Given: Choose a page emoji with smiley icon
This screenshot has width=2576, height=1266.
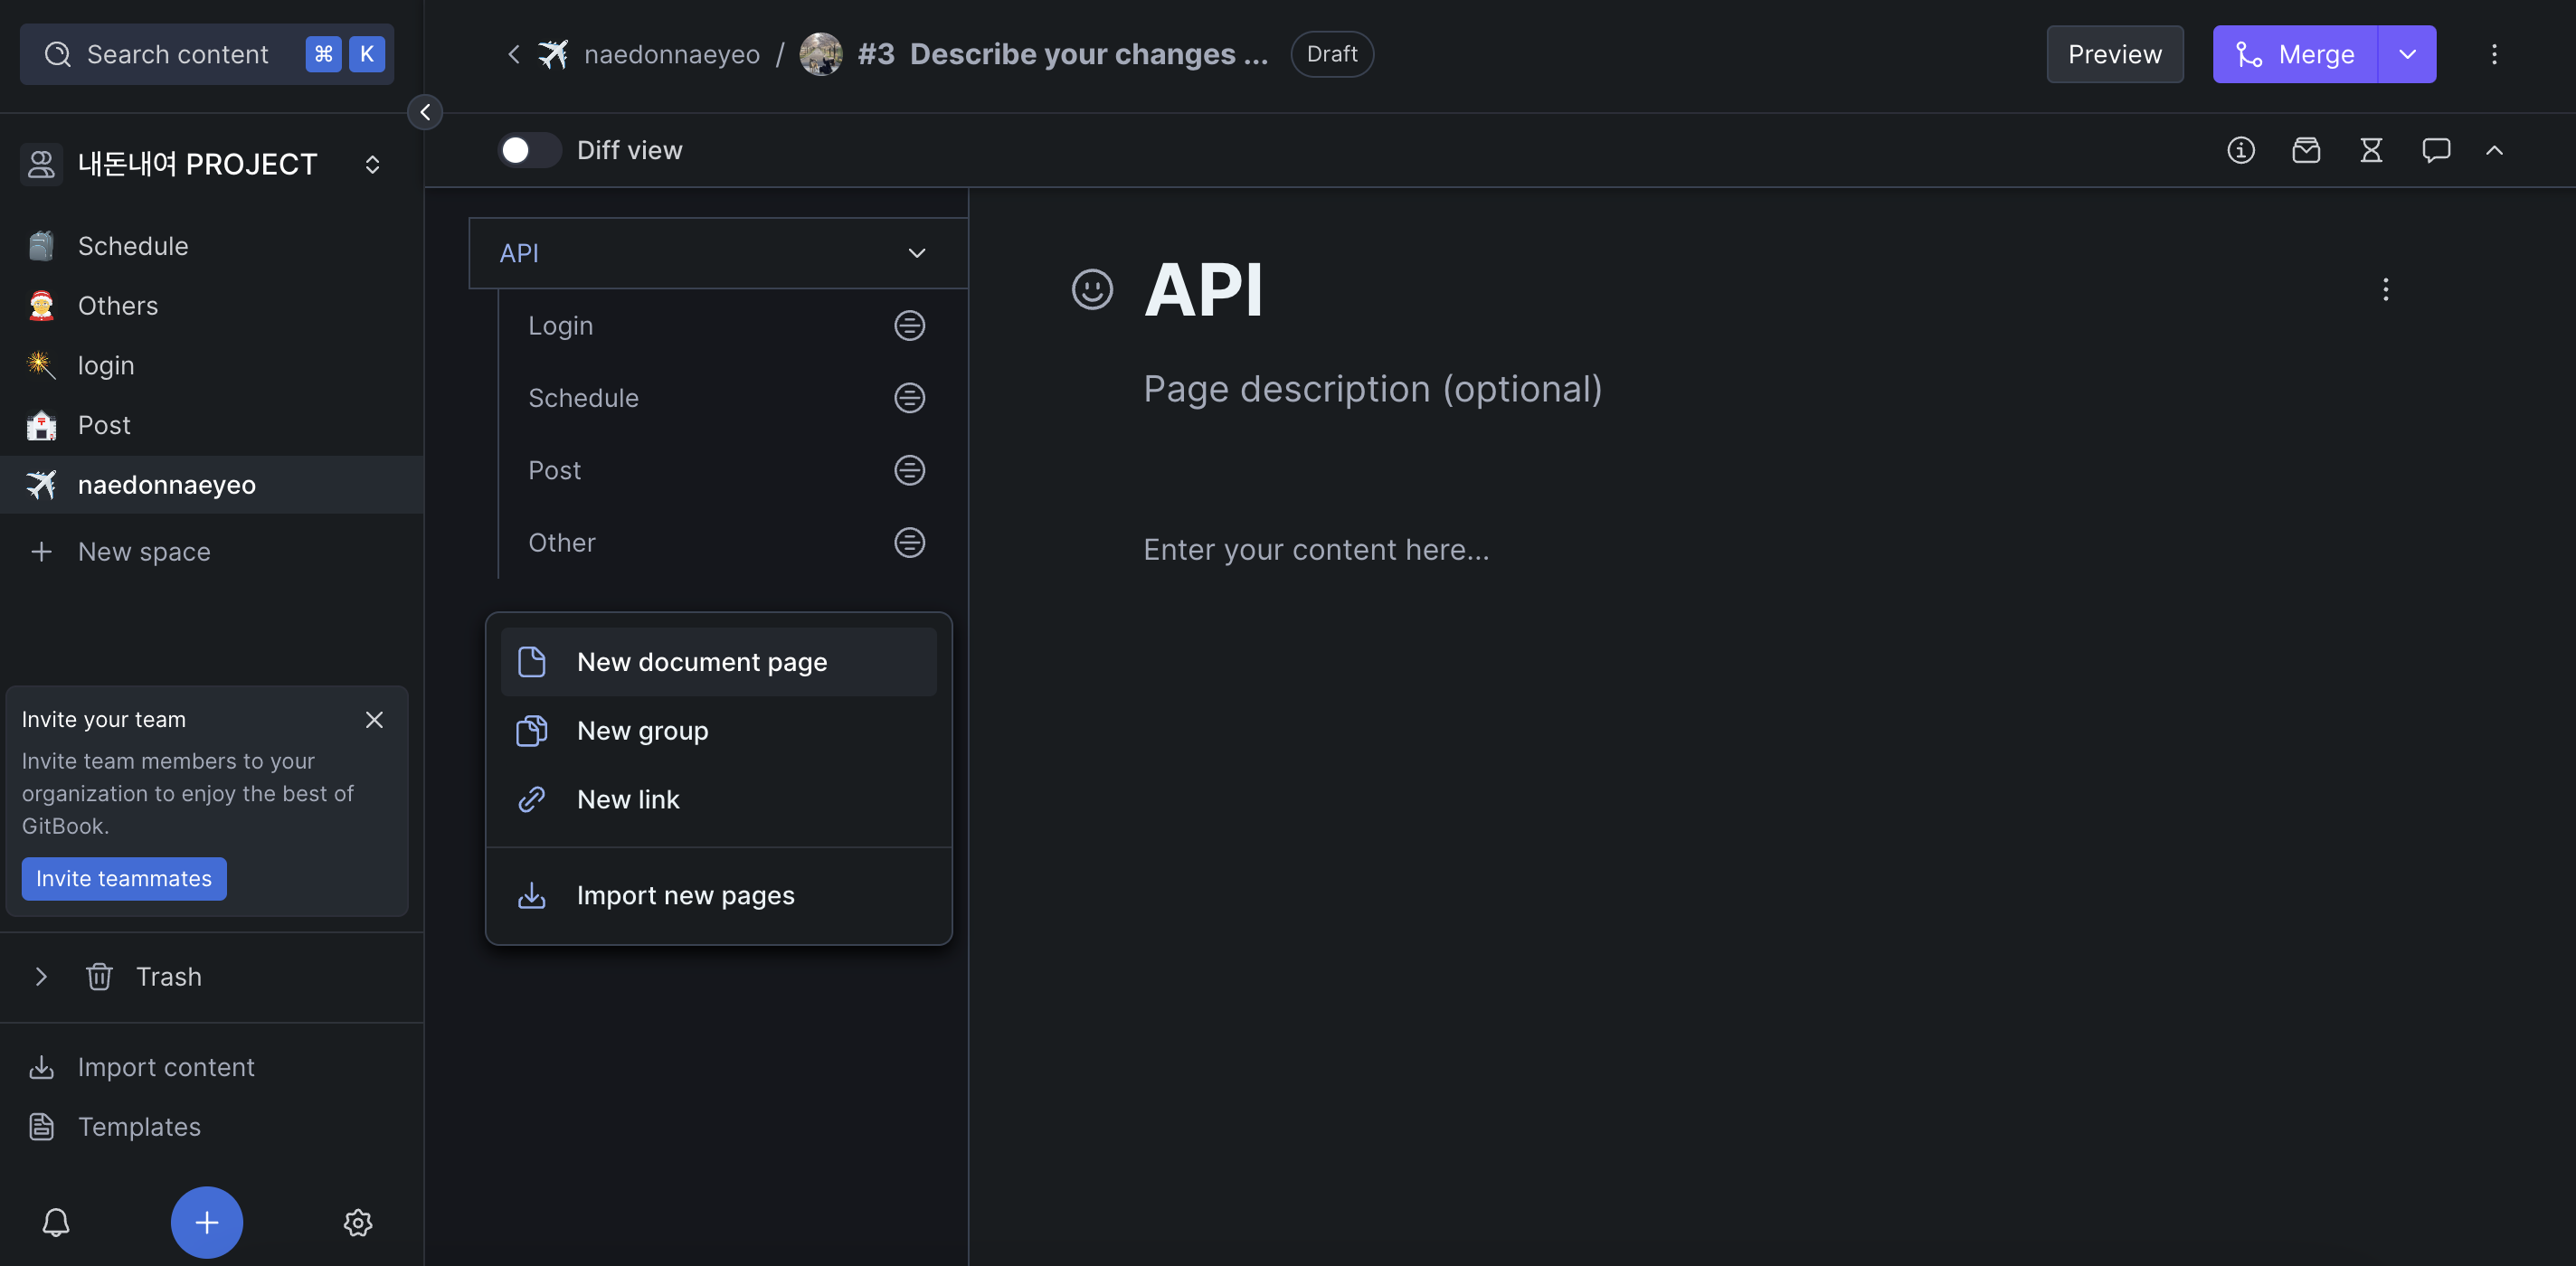Looking at the screenshot, I should click(1091, 290).
